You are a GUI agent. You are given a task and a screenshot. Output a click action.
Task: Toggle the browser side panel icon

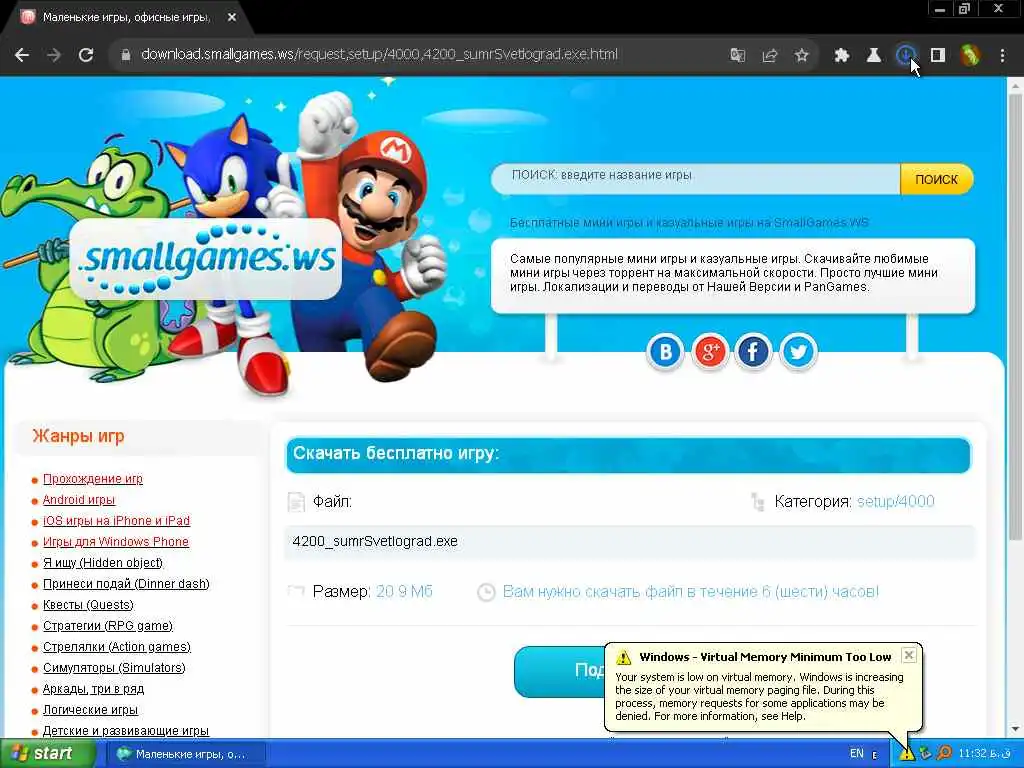point(938,56)
